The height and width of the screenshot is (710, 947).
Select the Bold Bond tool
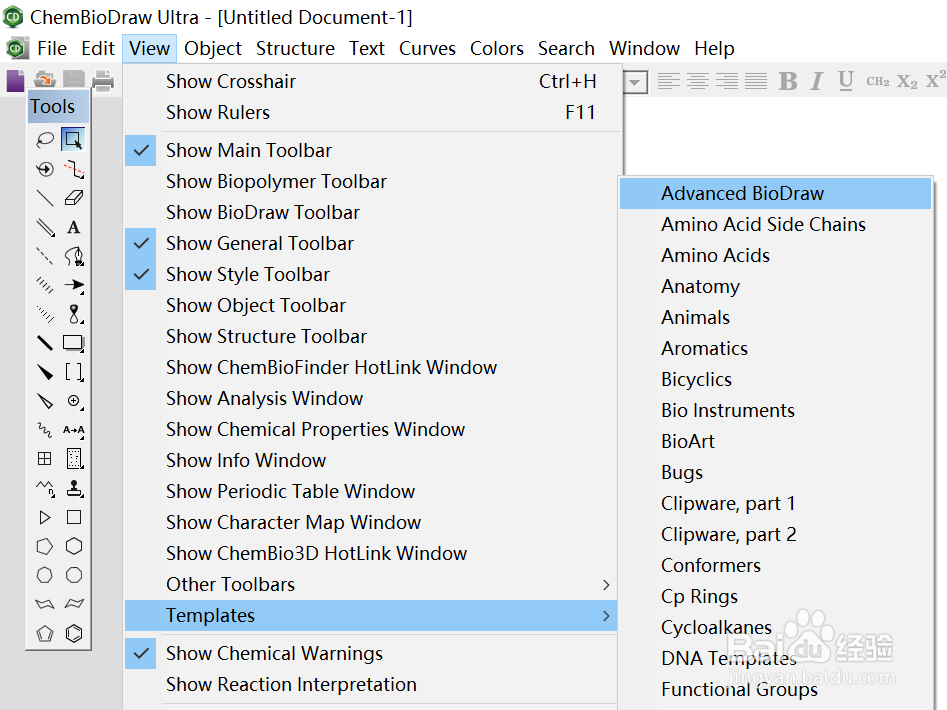tap(45, 343)
